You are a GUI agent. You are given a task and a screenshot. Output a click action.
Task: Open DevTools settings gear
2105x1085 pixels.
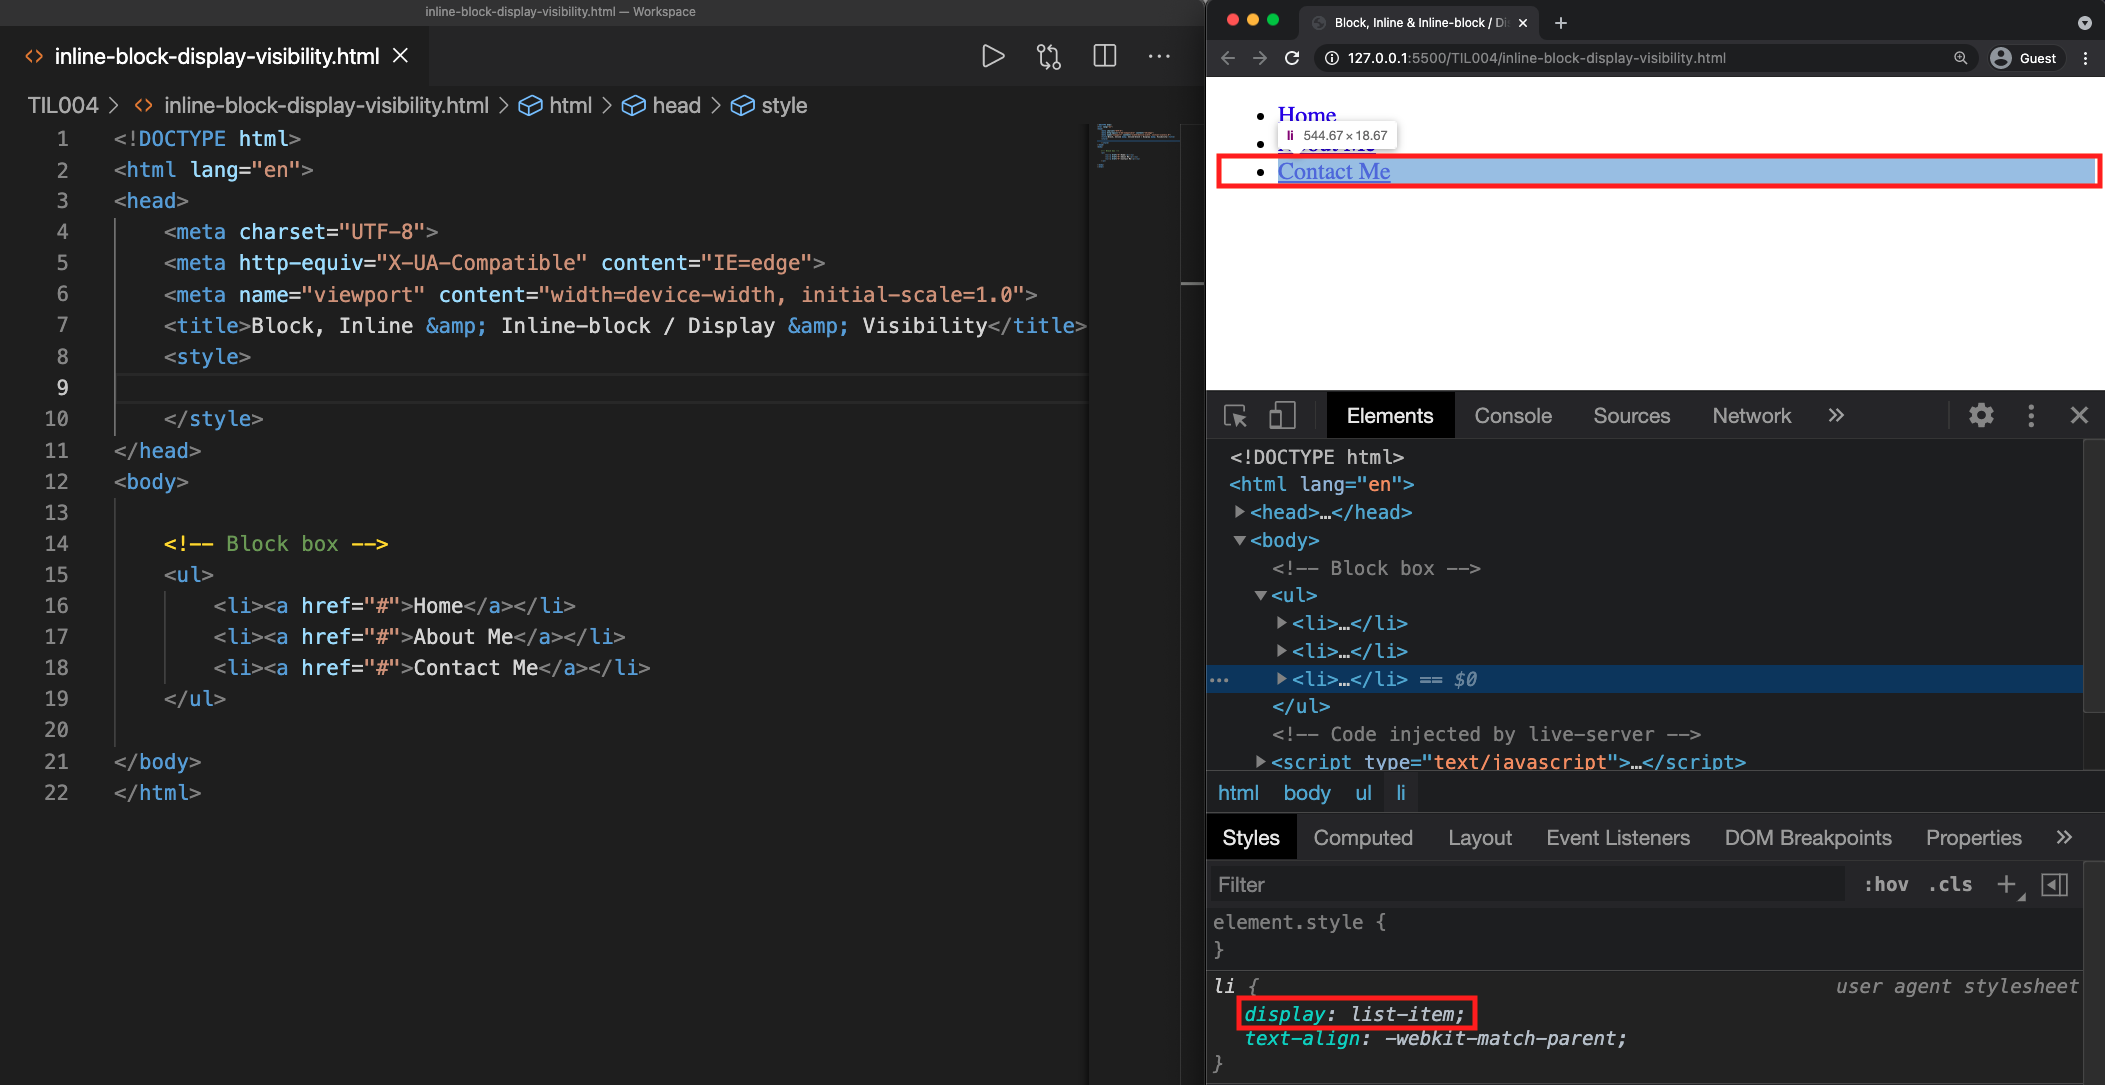click(1981, 416)
